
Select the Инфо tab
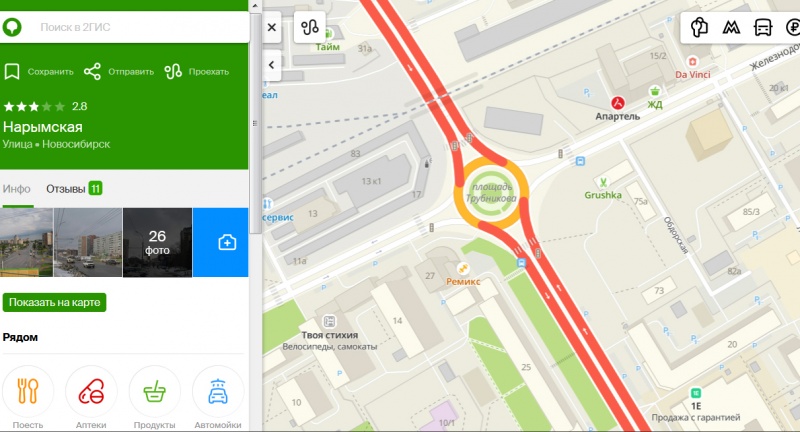tap(17, 189)
